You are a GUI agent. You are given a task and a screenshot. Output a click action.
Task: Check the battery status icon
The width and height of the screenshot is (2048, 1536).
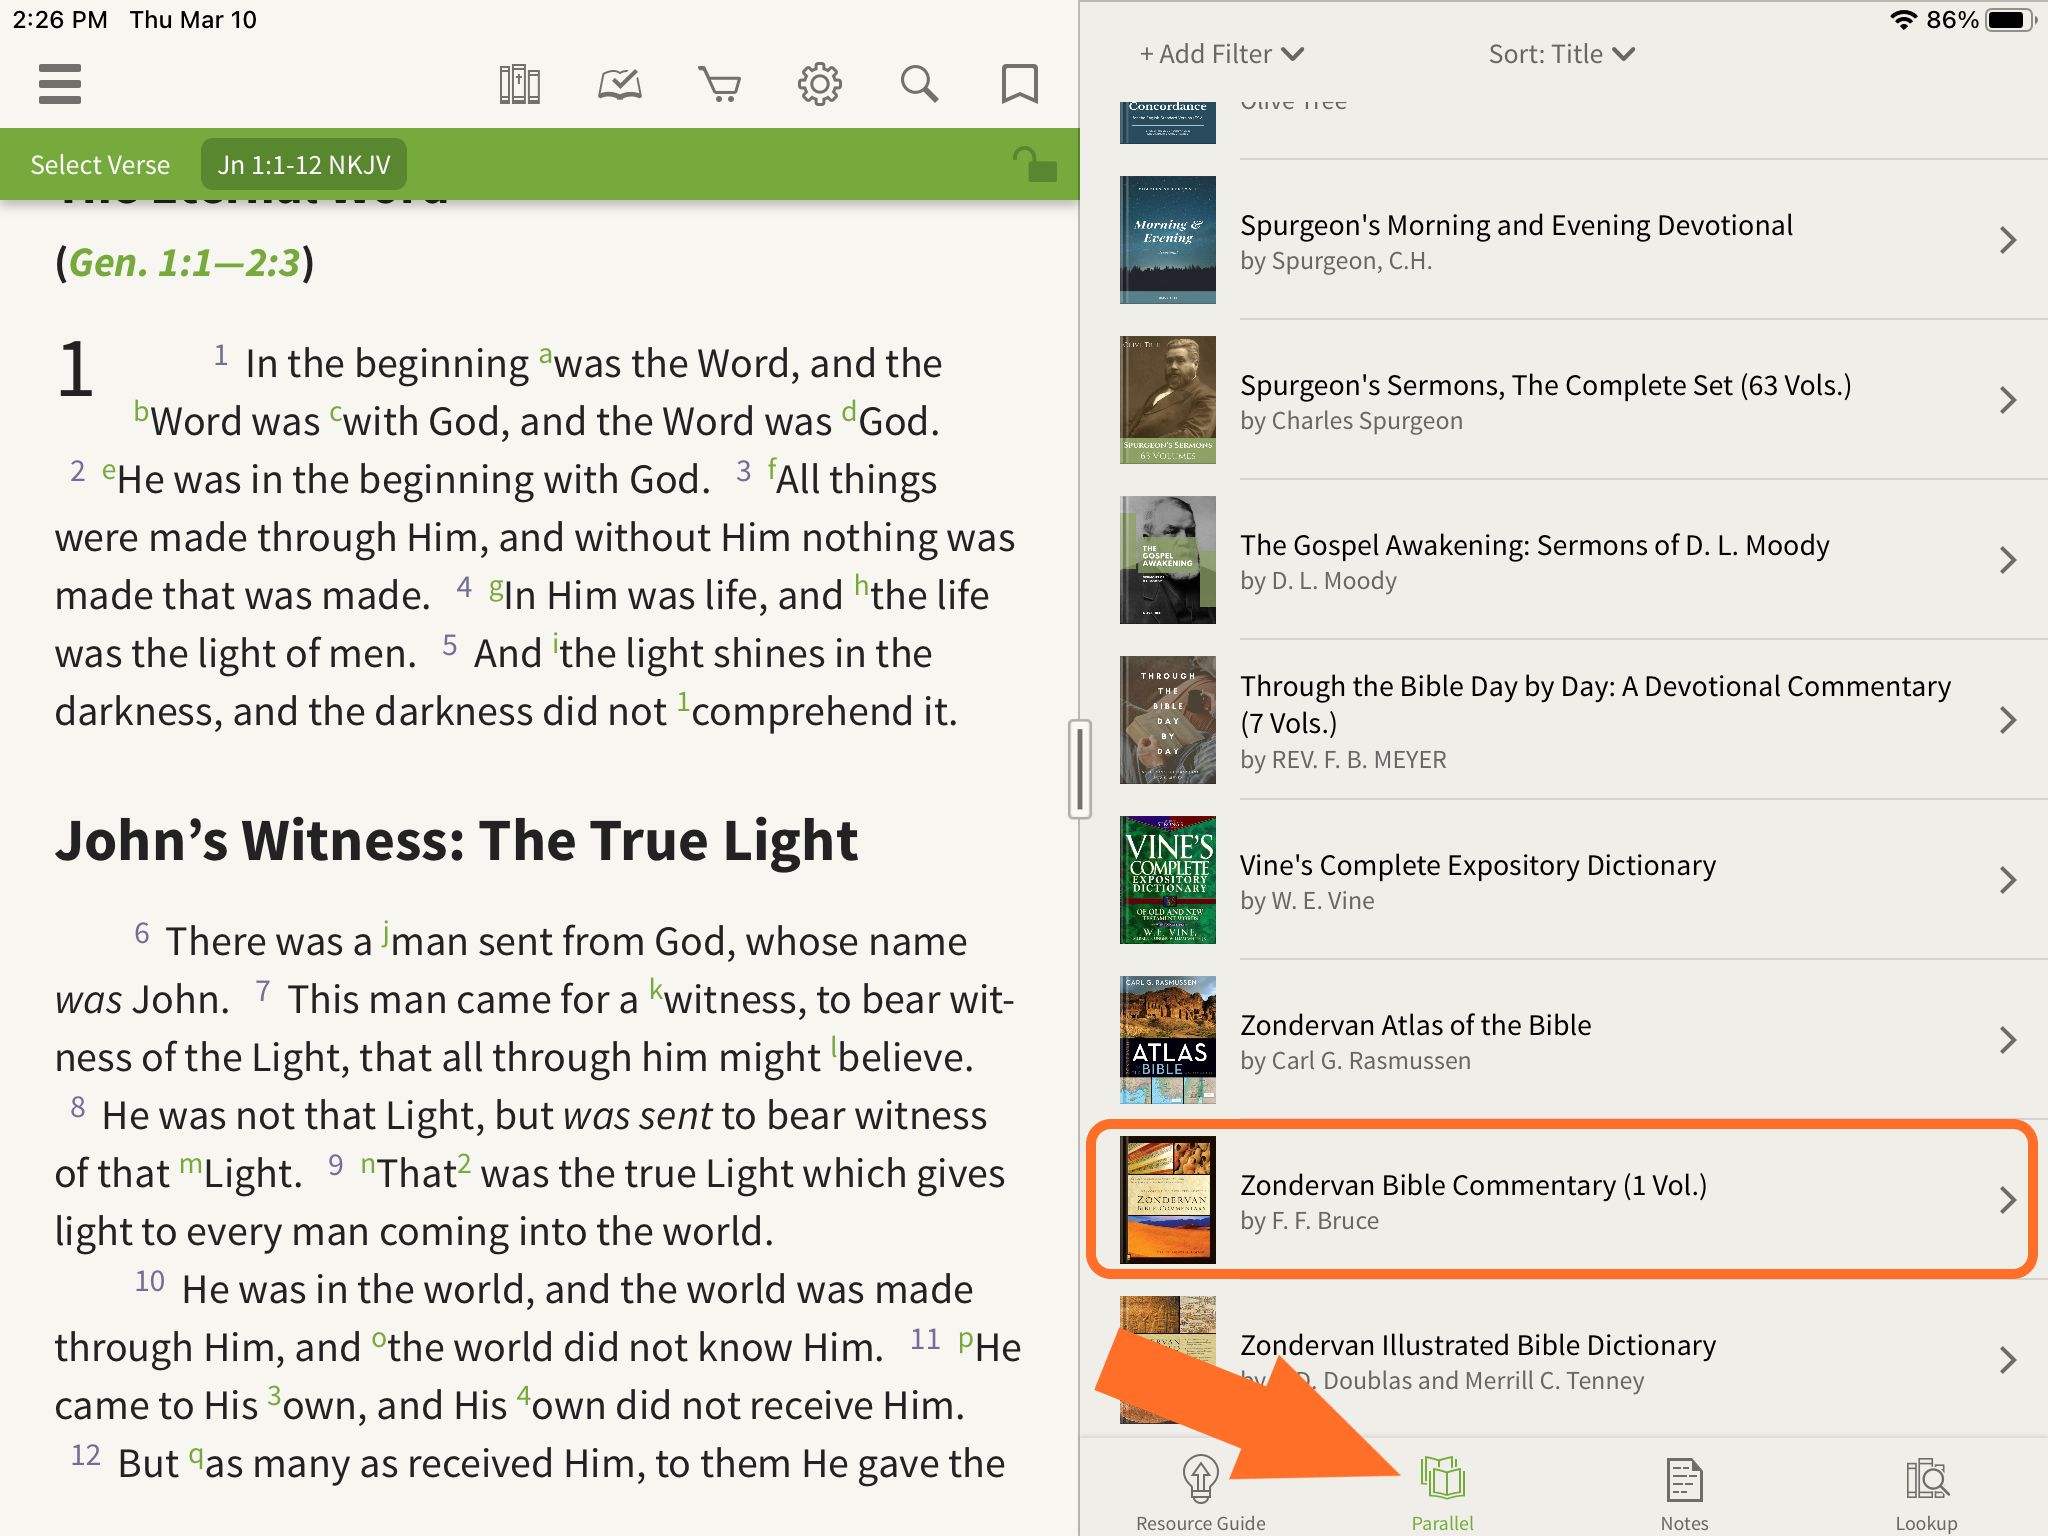[x=2010, y=20]
